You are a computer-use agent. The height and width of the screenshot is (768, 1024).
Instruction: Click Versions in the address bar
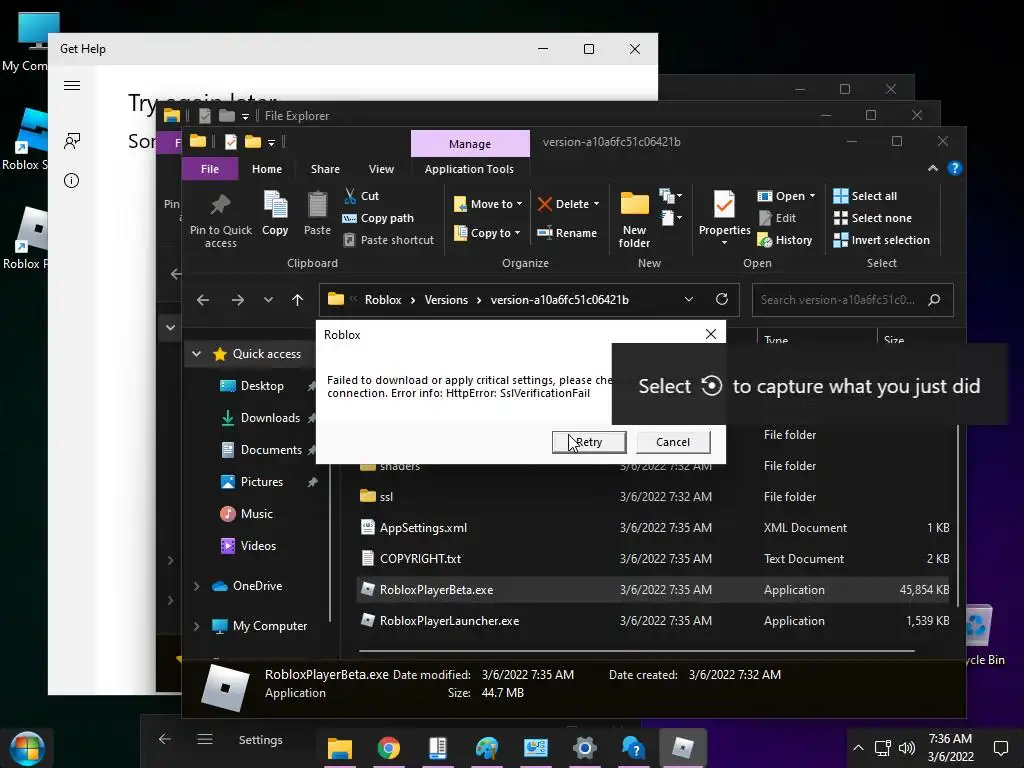pyautogui.click(x=446, y=300)
